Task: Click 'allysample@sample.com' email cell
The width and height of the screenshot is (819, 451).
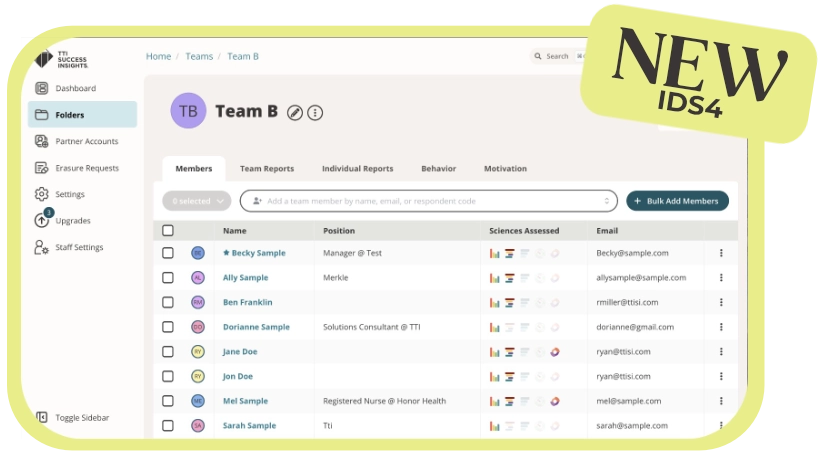Action: point(641,277)
